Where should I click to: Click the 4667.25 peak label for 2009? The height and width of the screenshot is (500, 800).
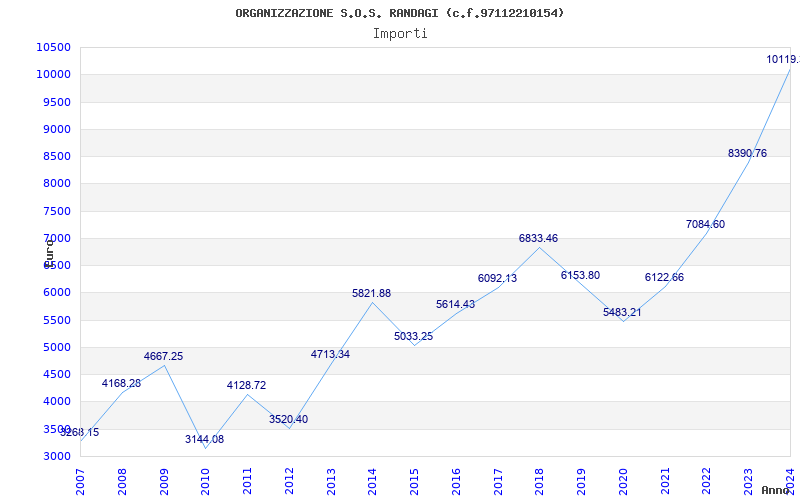pyautogui.click(x=163, y=356)
